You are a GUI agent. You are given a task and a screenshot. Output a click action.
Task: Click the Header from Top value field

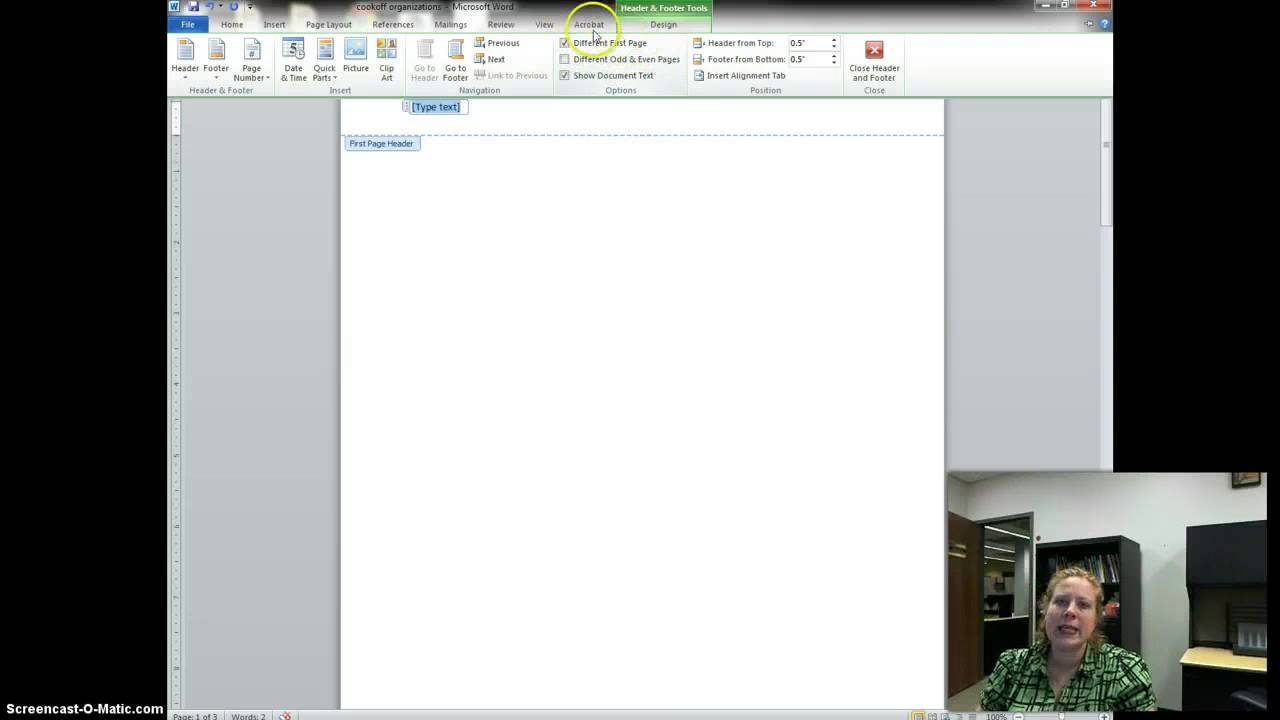[x=809, y=43]
